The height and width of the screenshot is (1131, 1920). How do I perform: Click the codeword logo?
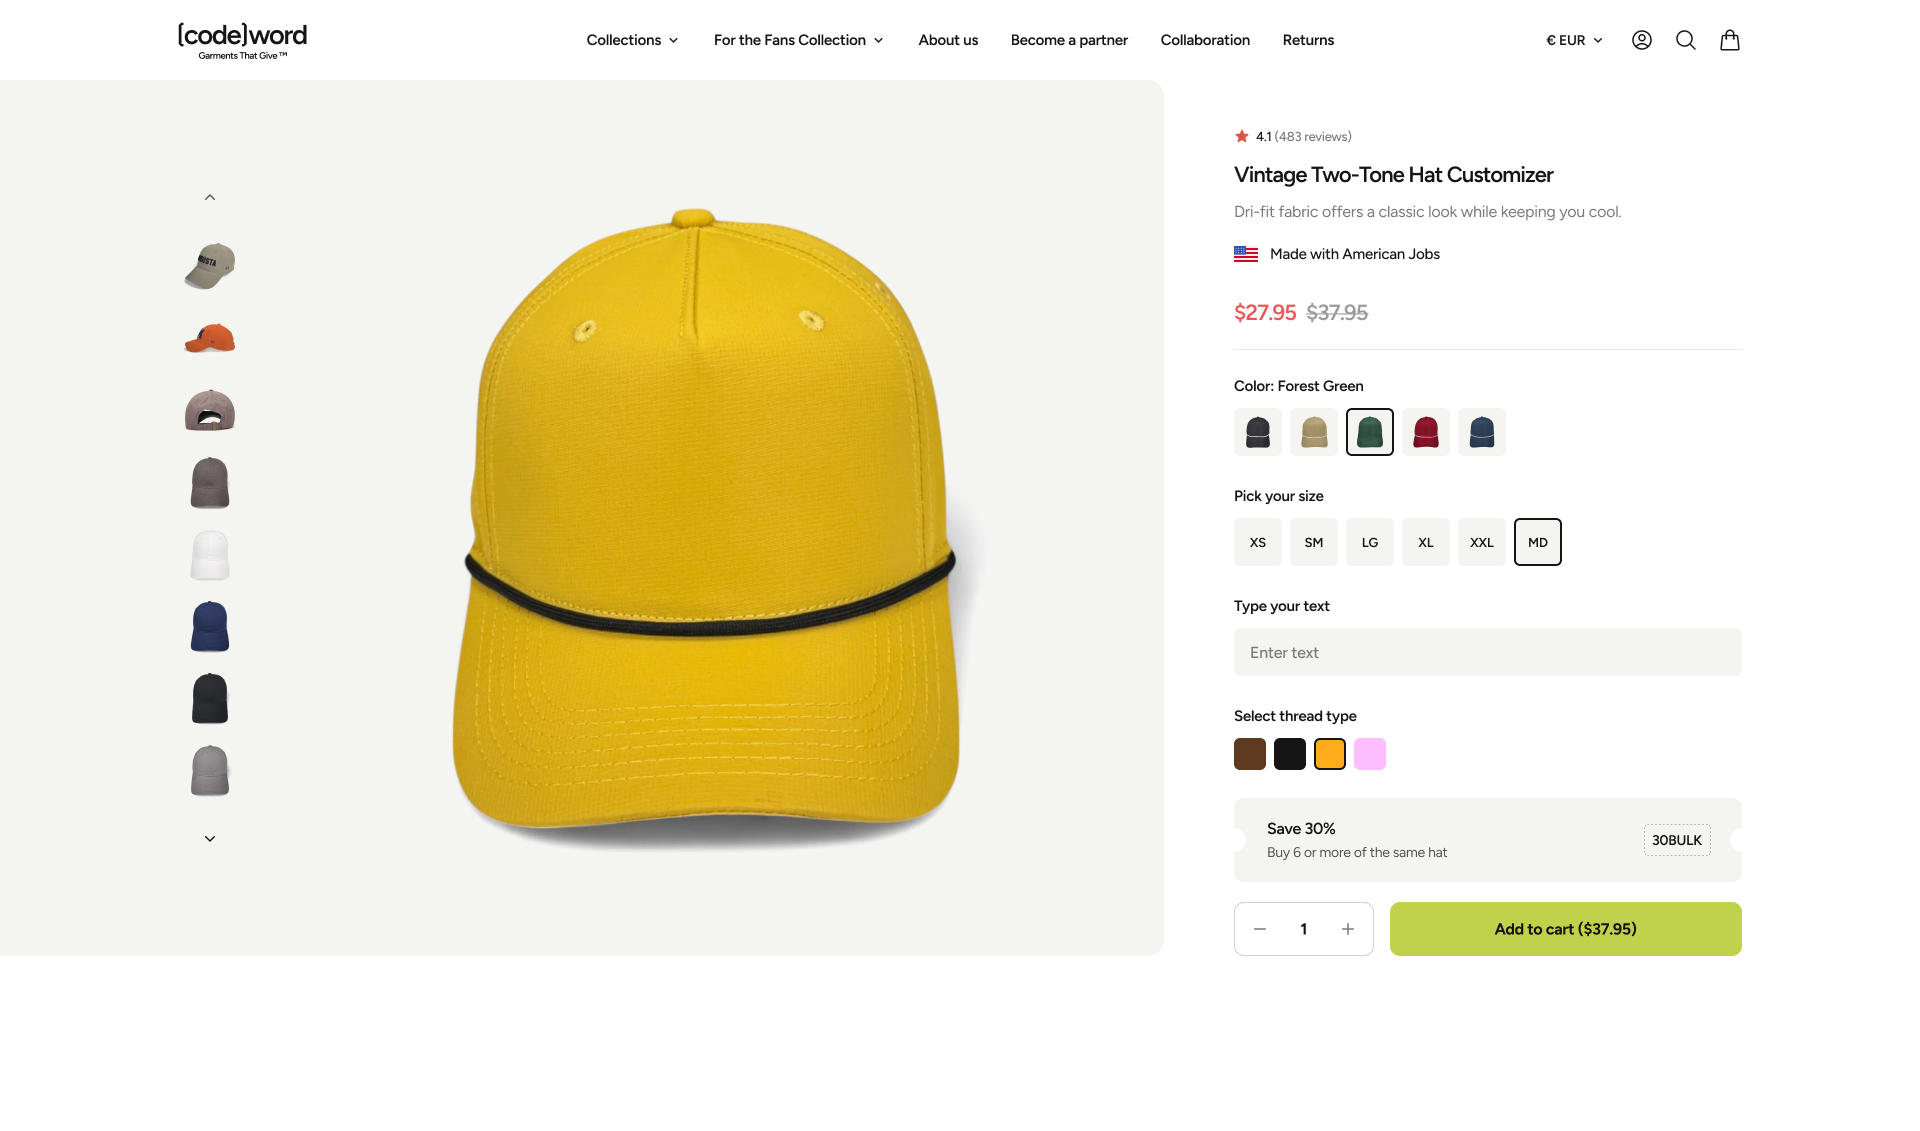tap(243, 40)
